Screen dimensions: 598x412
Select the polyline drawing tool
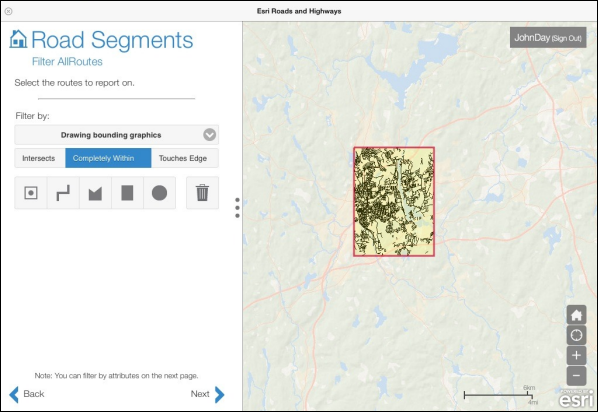coord(63,193)
